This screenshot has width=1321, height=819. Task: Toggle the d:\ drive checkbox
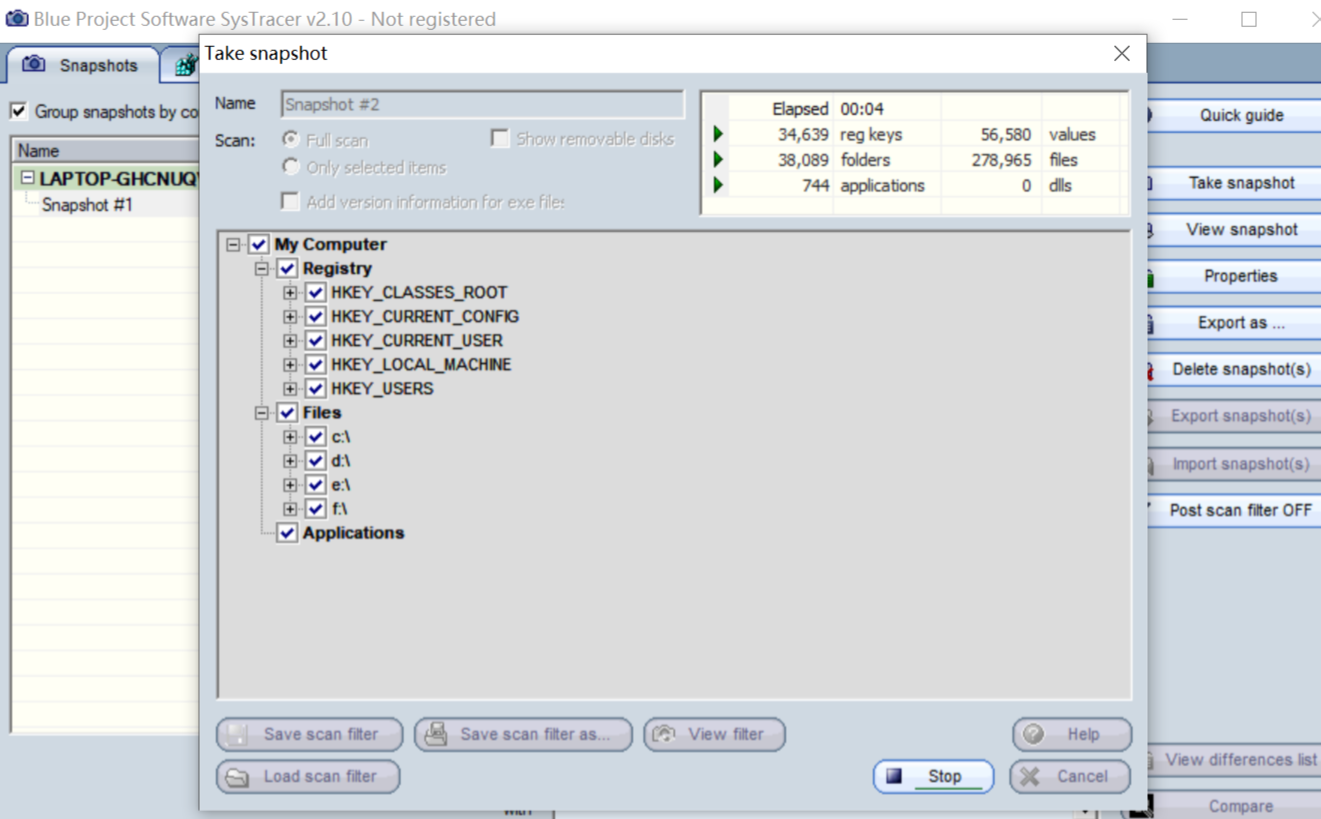[x=315, y=460]
